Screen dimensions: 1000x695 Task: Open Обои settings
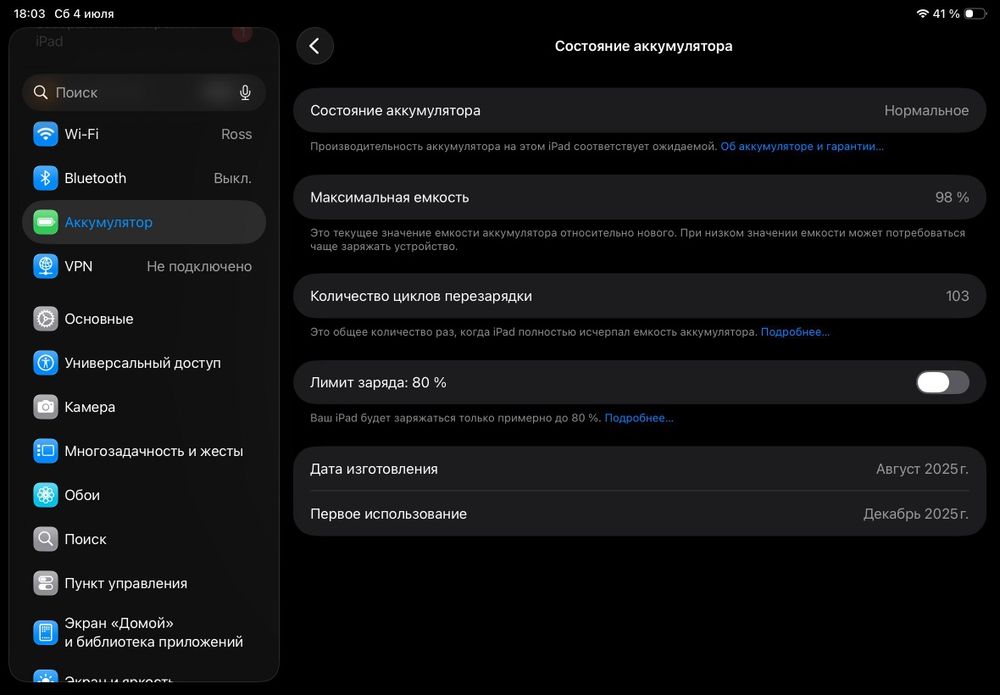144,495
